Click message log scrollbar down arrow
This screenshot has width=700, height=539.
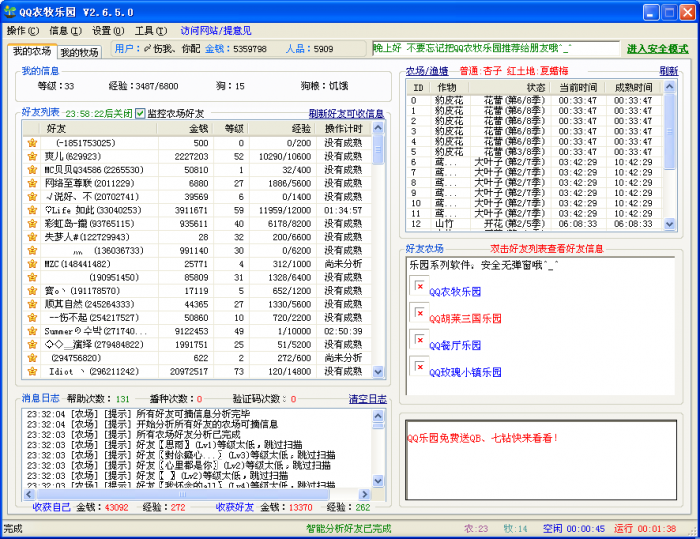point(378,481)
